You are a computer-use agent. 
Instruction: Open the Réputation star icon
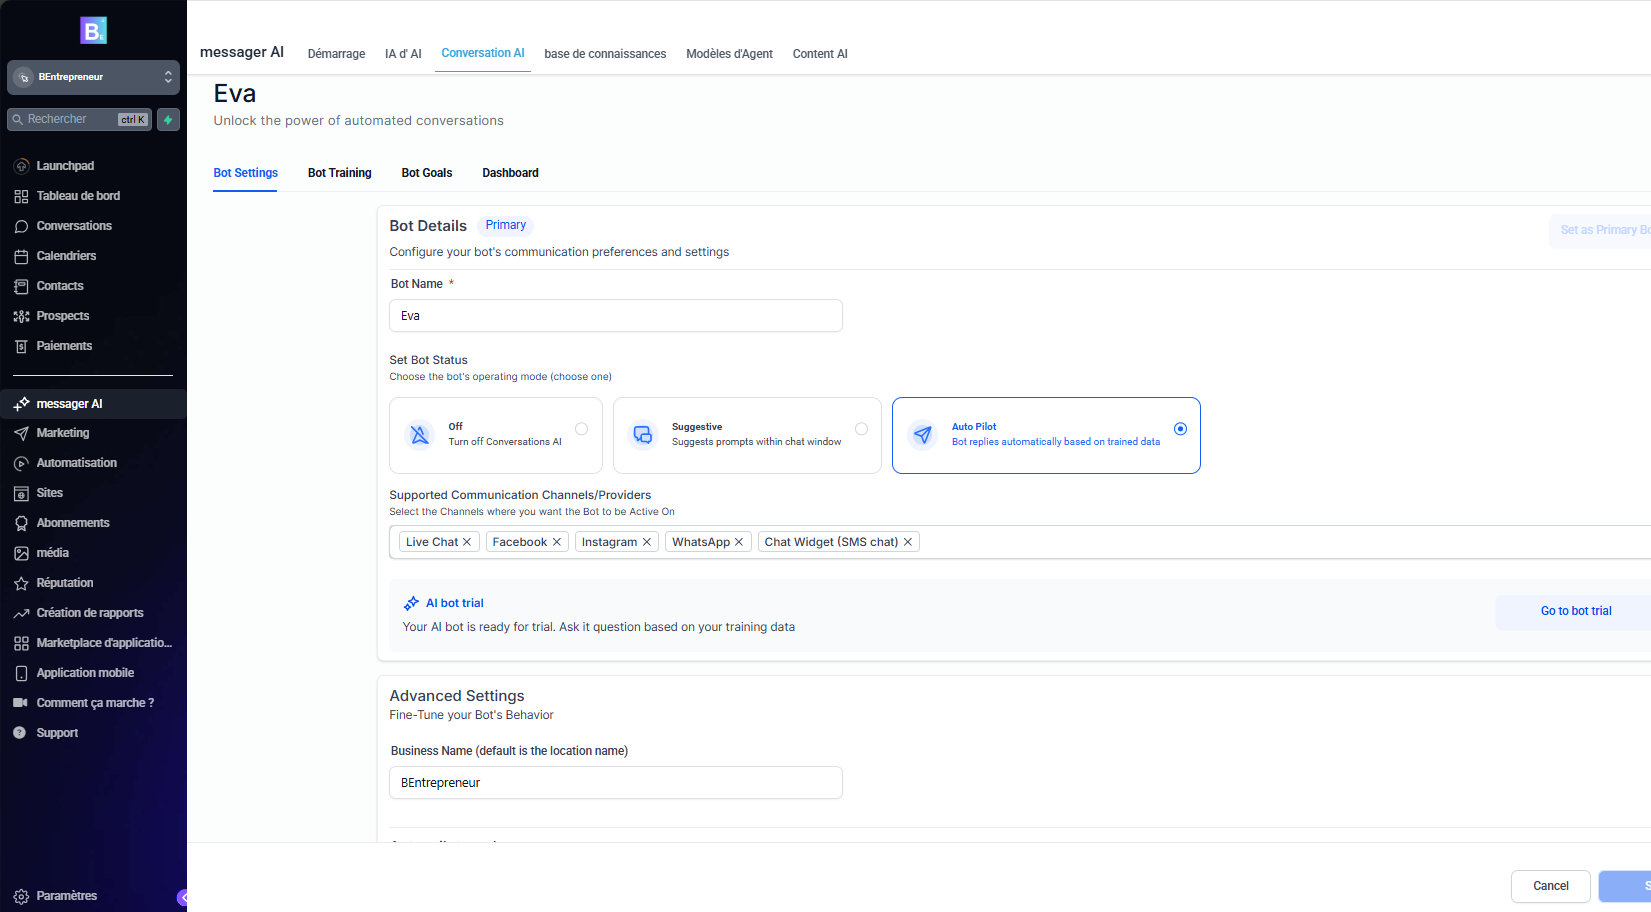21,583
